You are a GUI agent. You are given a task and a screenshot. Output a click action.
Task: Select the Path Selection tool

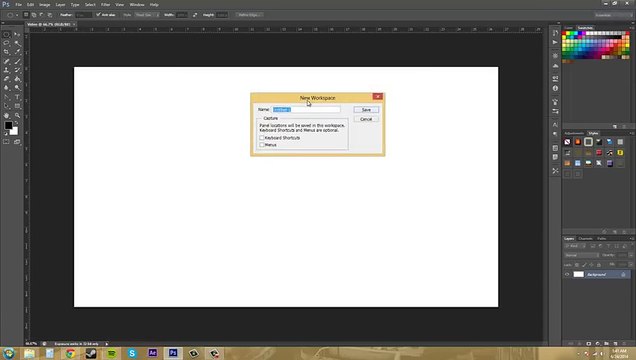coord(6,106)
